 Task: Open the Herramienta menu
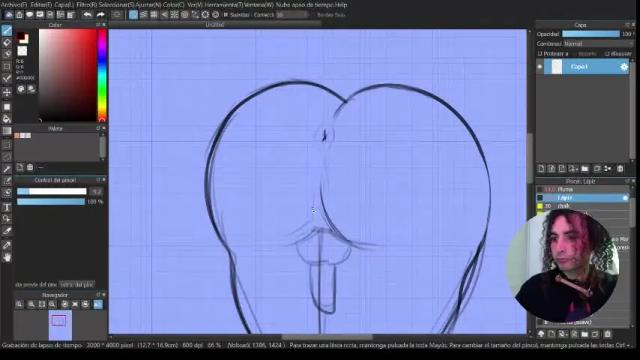tap(223, 5)
